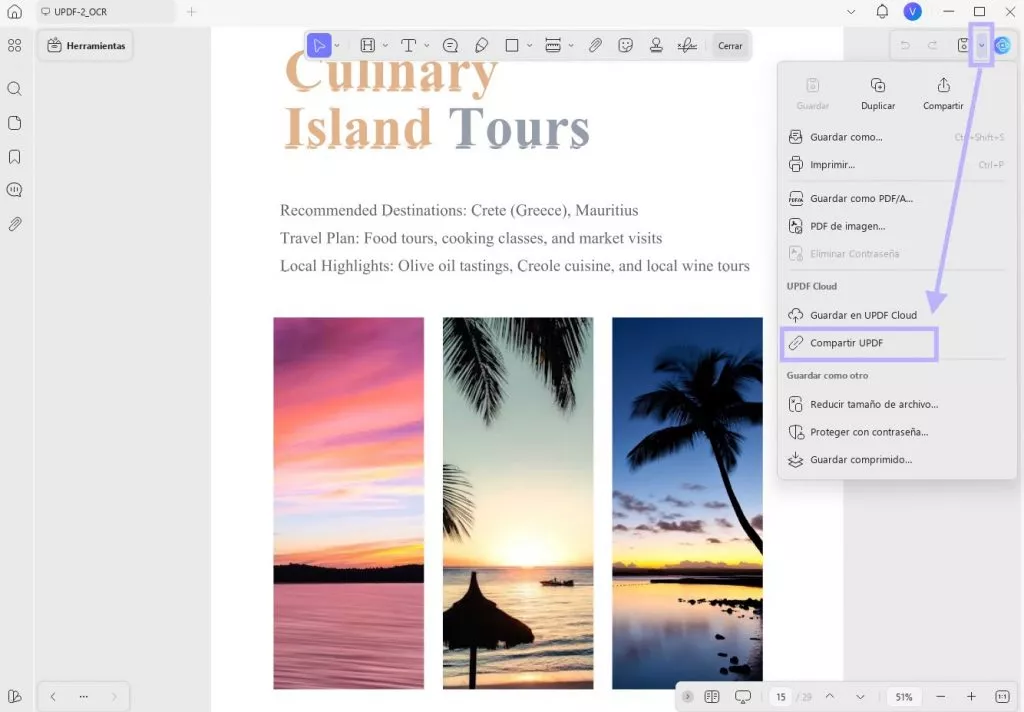The image size is (1024, 712).
Task: Select the rectangle shape tool
Action: [512, 46]
